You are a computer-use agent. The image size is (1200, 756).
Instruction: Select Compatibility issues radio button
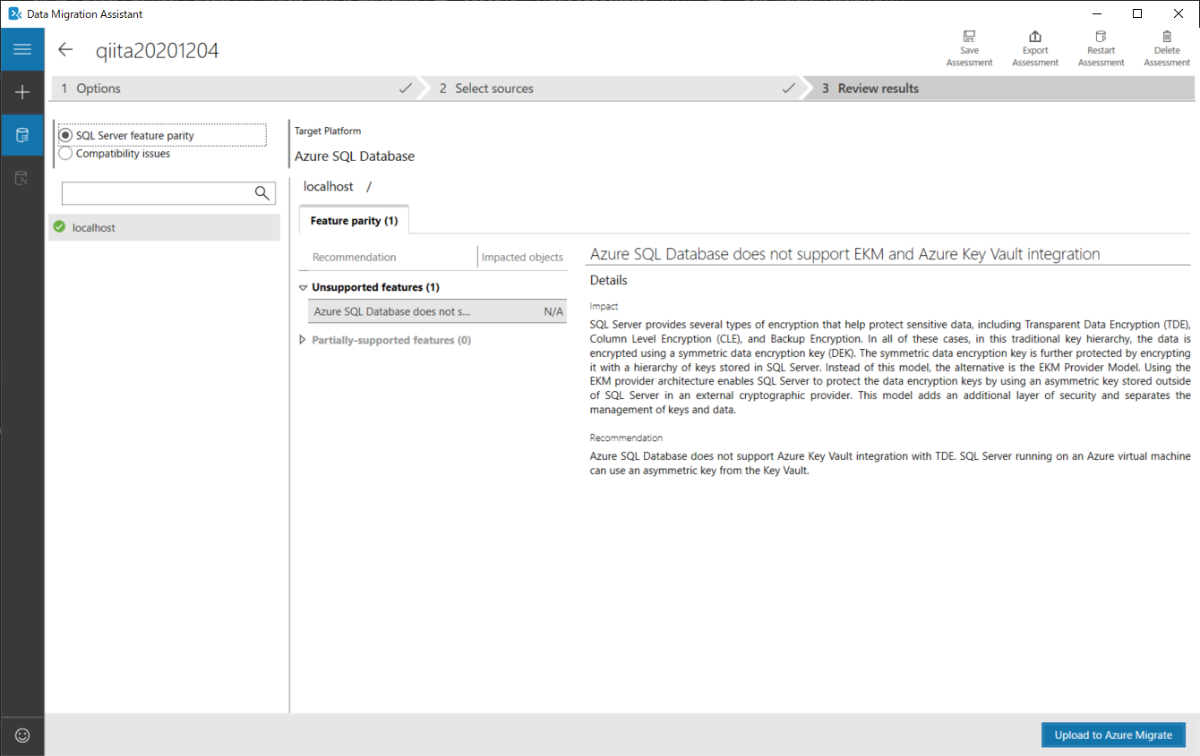pyautogui.click(x=66, y=154)
